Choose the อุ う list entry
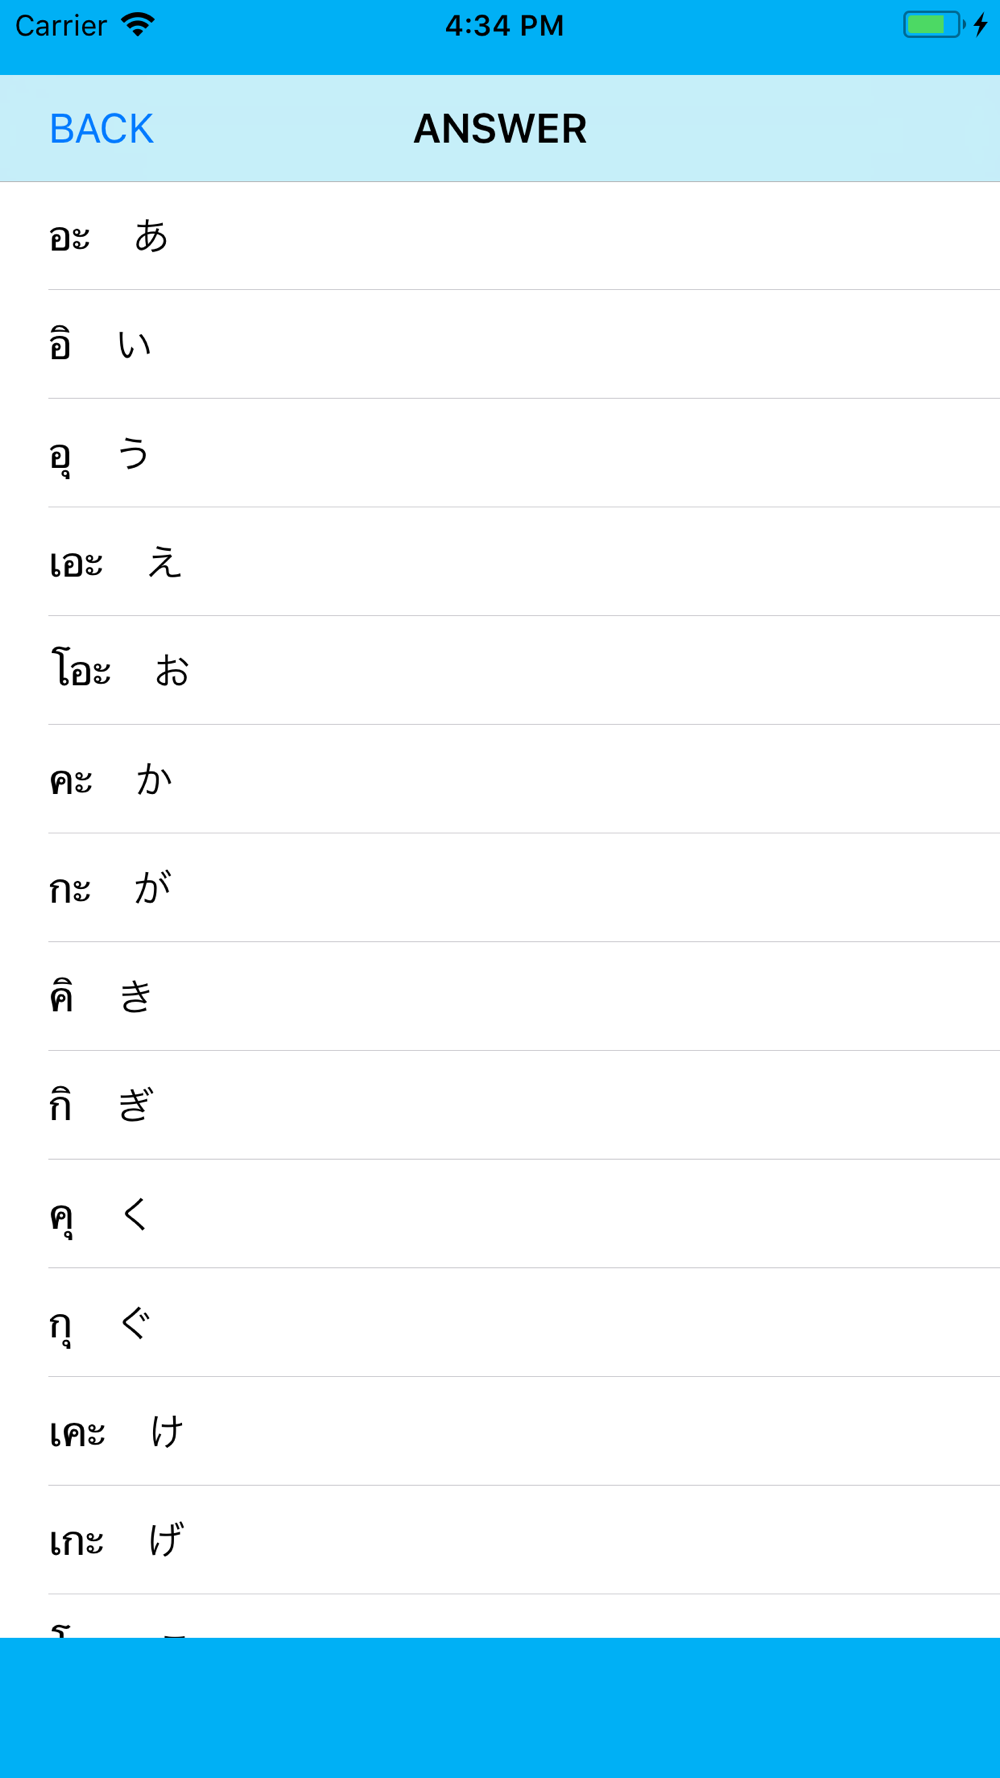 pyautogui.click(x=500, y=453)
